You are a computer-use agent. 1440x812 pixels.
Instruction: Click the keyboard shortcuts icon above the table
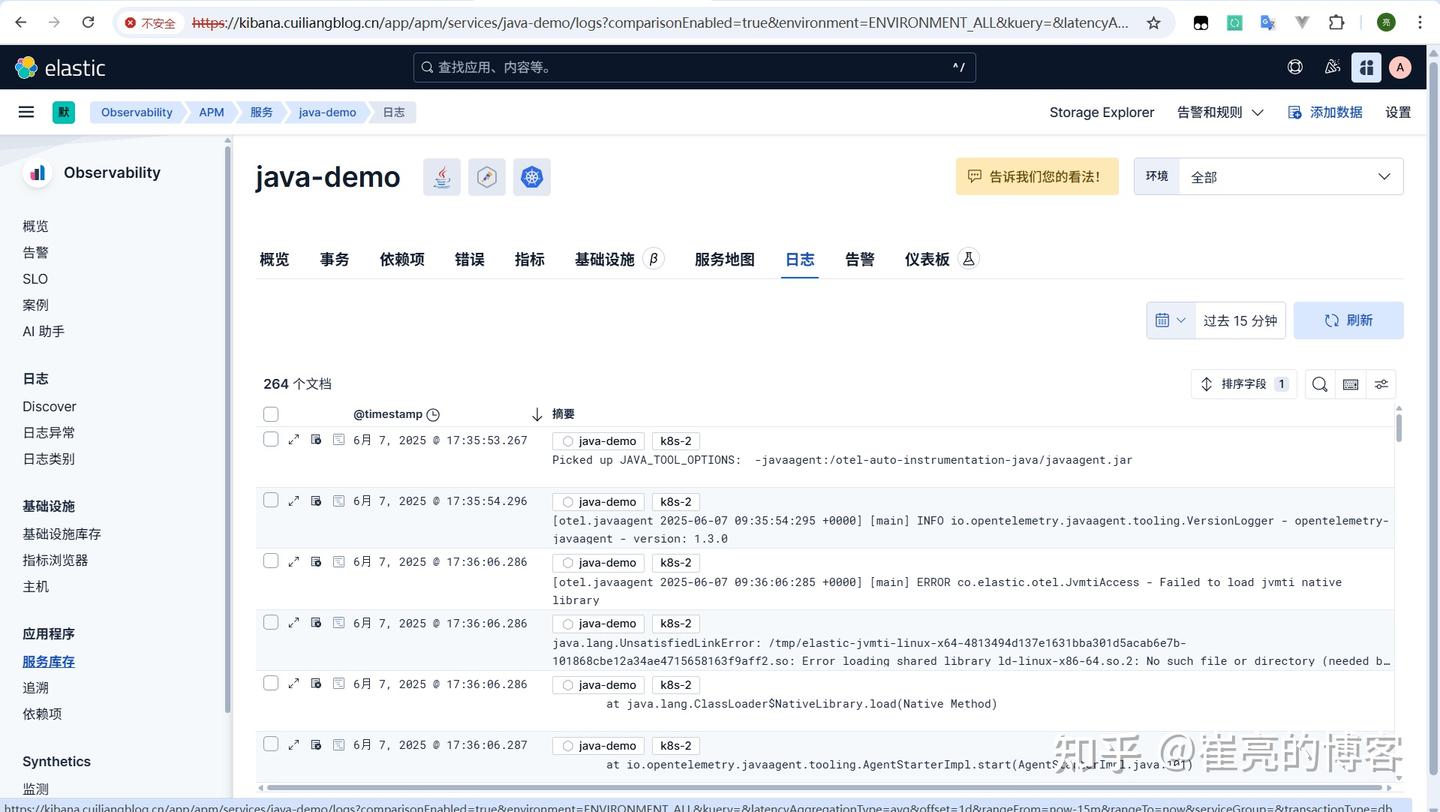click(1350, 384)
